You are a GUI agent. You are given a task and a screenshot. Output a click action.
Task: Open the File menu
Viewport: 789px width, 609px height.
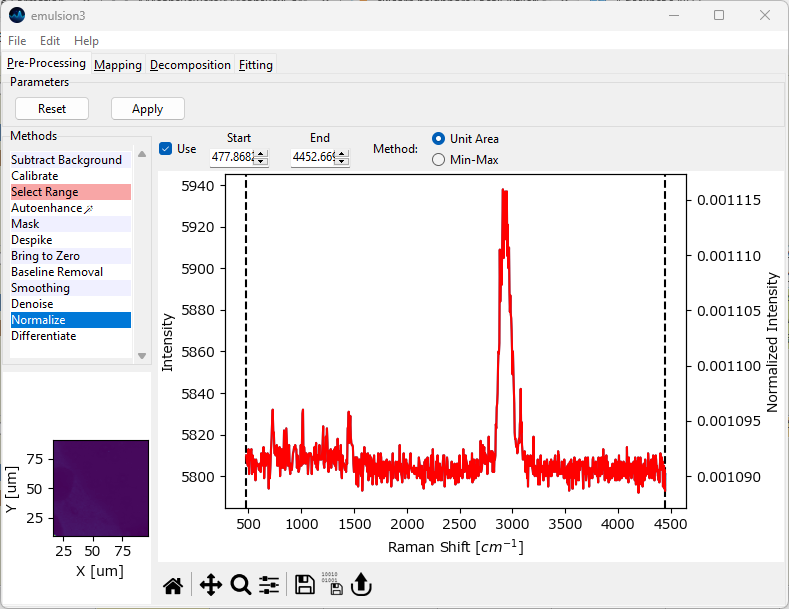[x=17, y=41]
